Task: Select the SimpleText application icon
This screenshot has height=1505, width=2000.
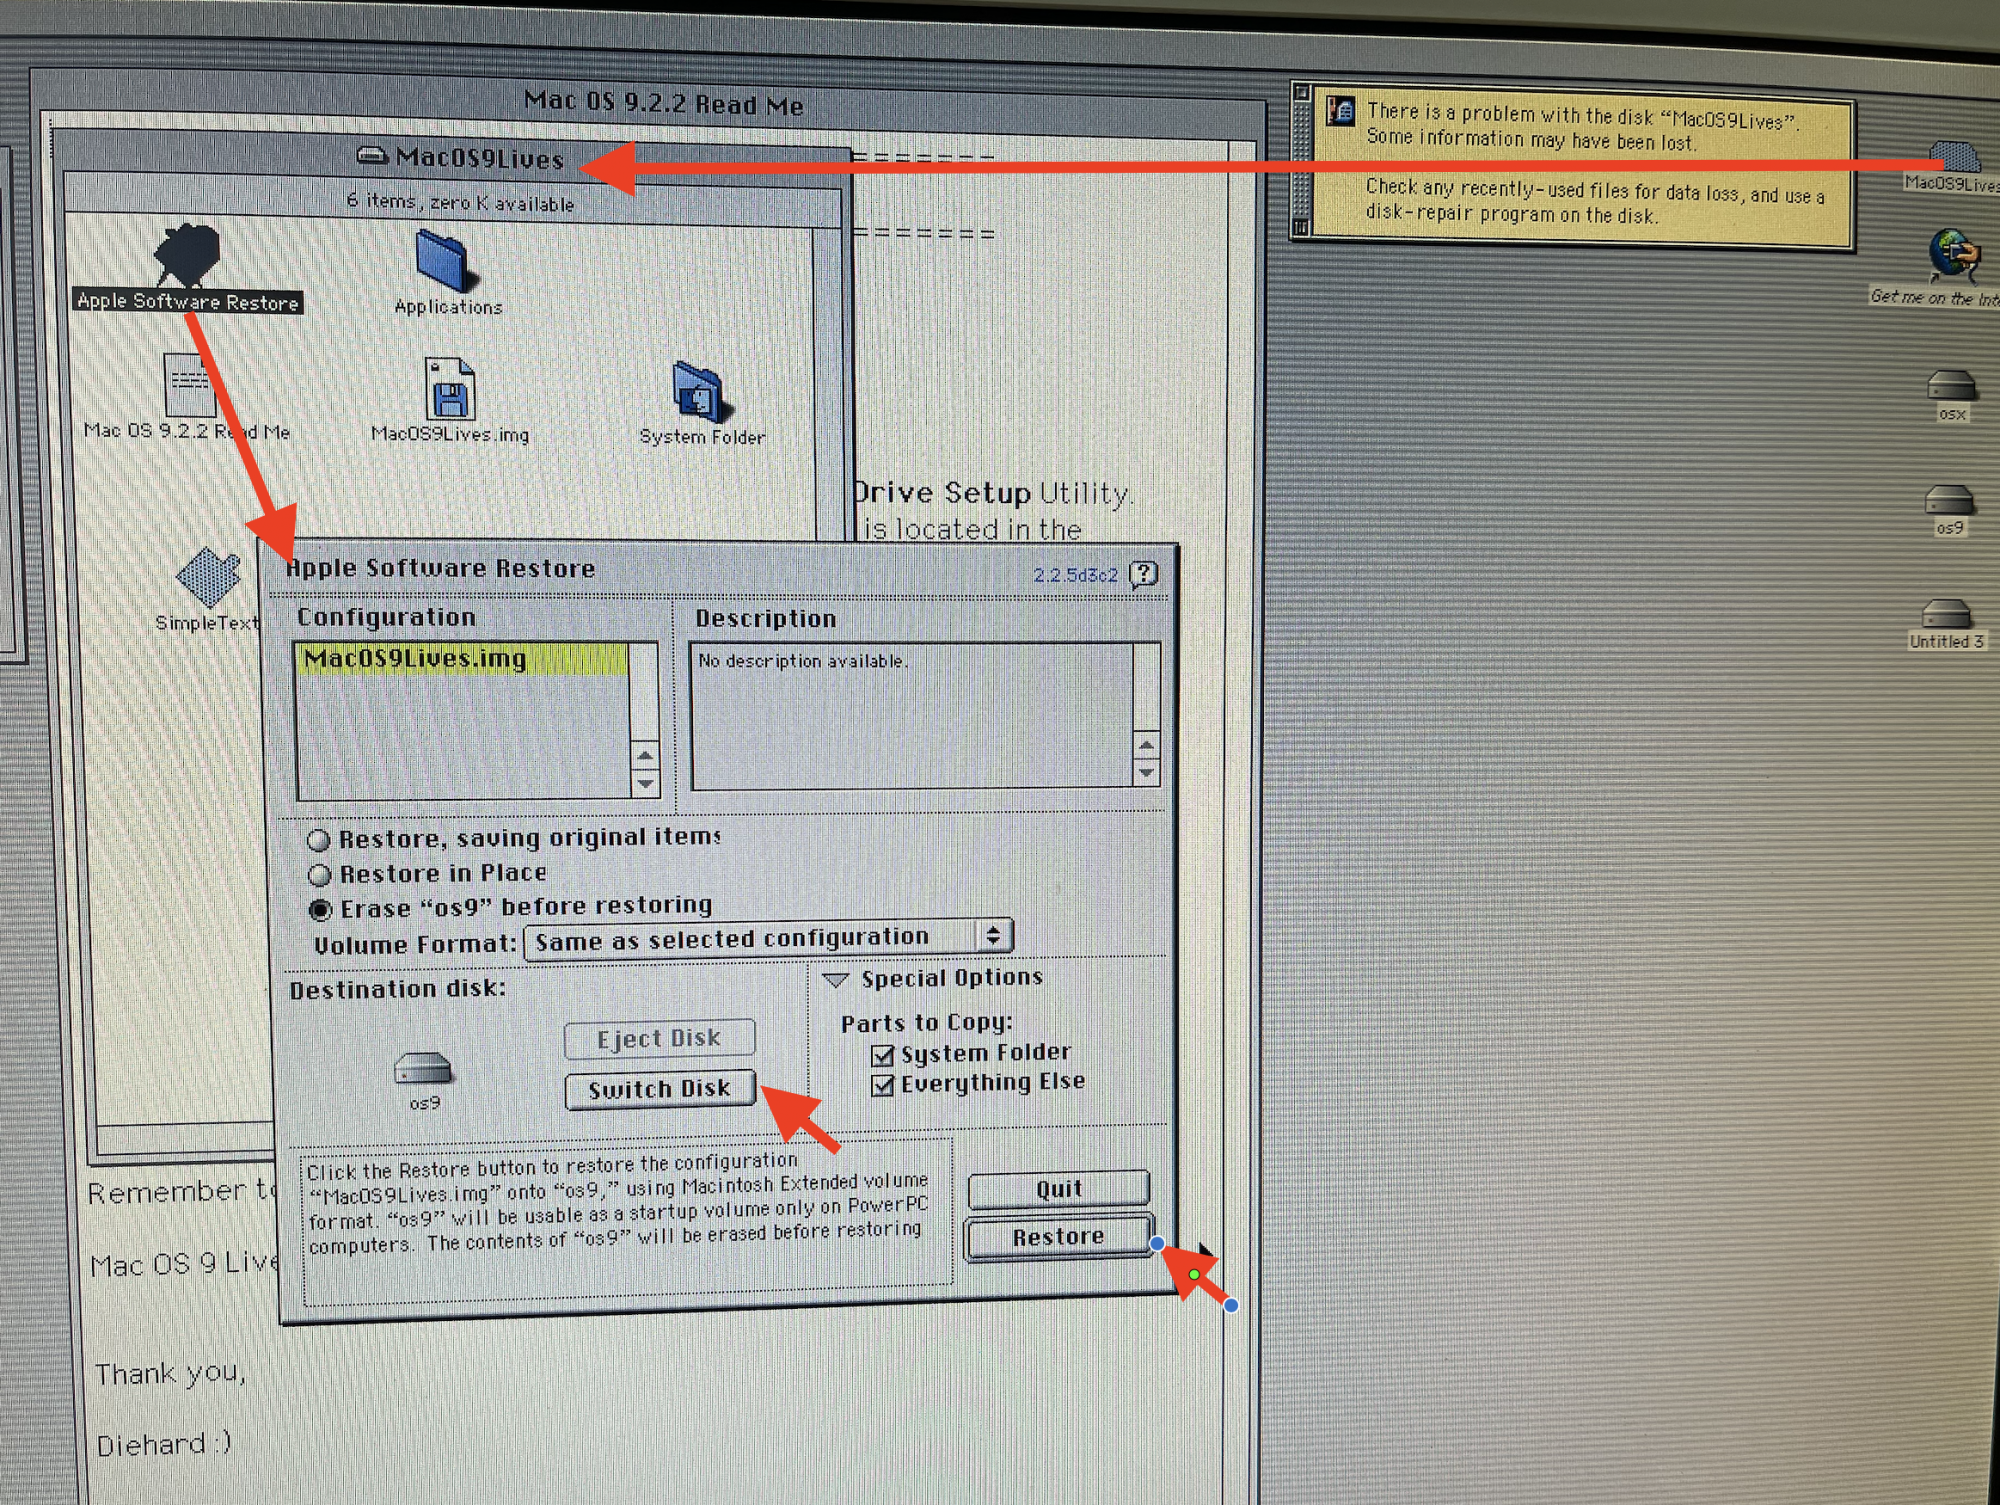Action: coord(208,578)
